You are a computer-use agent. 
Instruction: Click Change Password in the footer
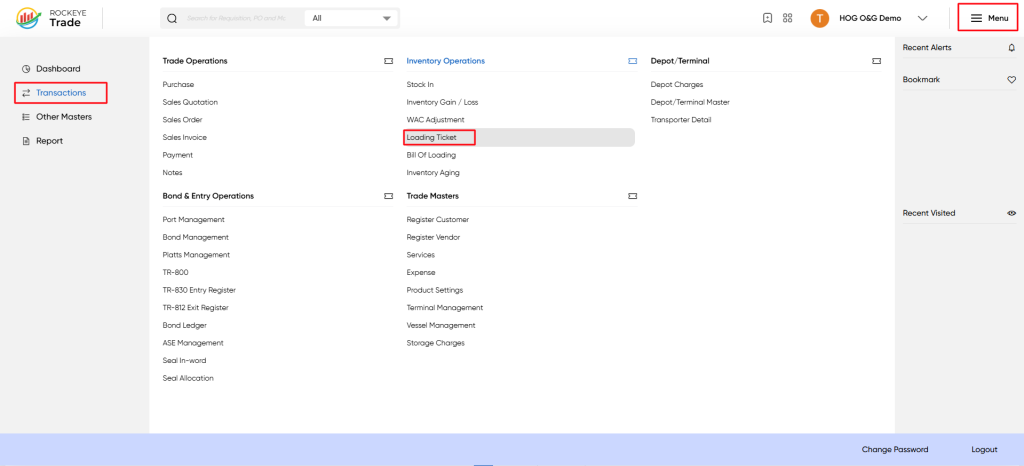click(x=895, y=450)
